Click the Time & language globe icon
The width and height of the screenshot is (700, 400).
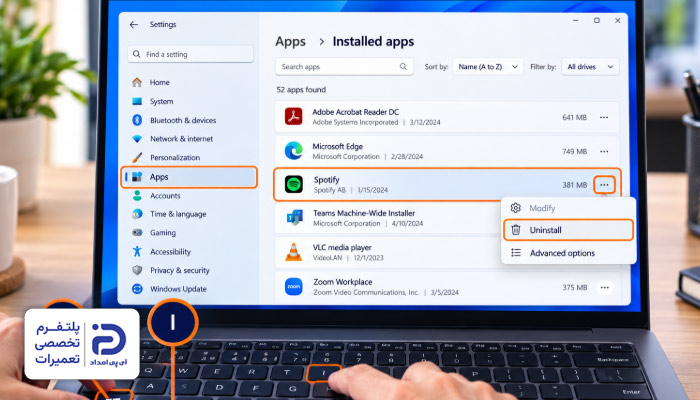tap(137, 214)
